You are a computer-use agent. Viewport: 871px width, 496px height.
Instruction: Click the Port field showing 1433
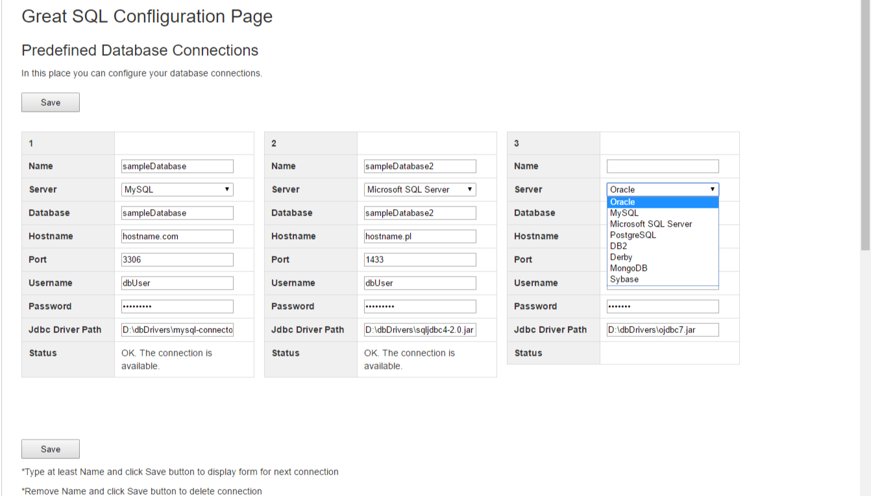point(420,259)
